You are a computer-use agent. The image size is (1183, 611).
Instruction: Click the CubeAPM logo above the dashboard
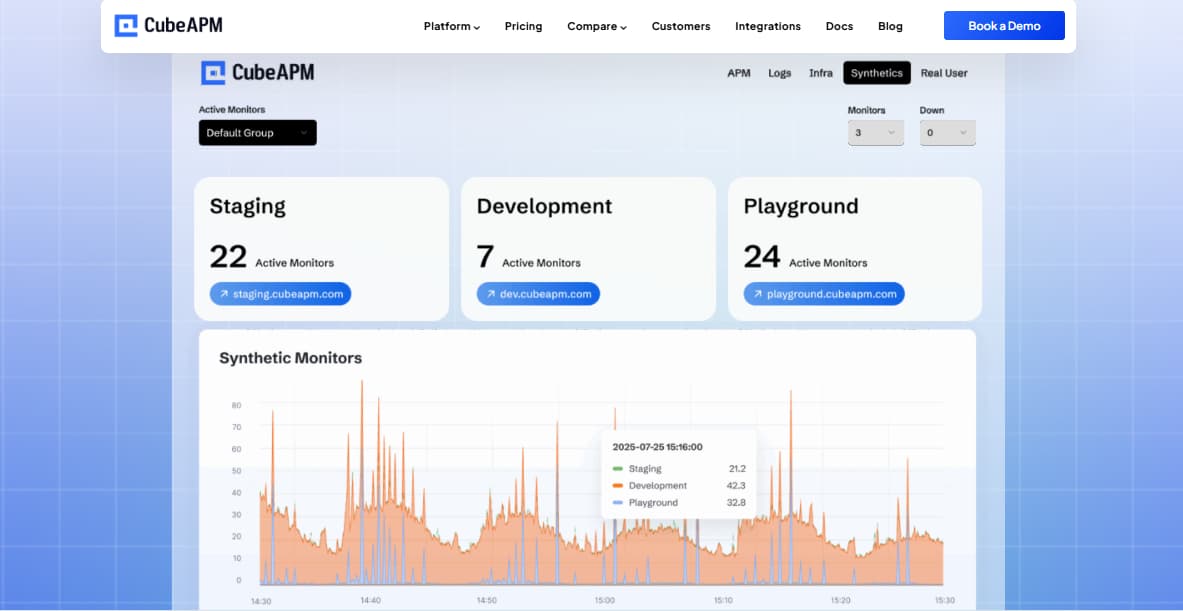[x=258, y=71]
